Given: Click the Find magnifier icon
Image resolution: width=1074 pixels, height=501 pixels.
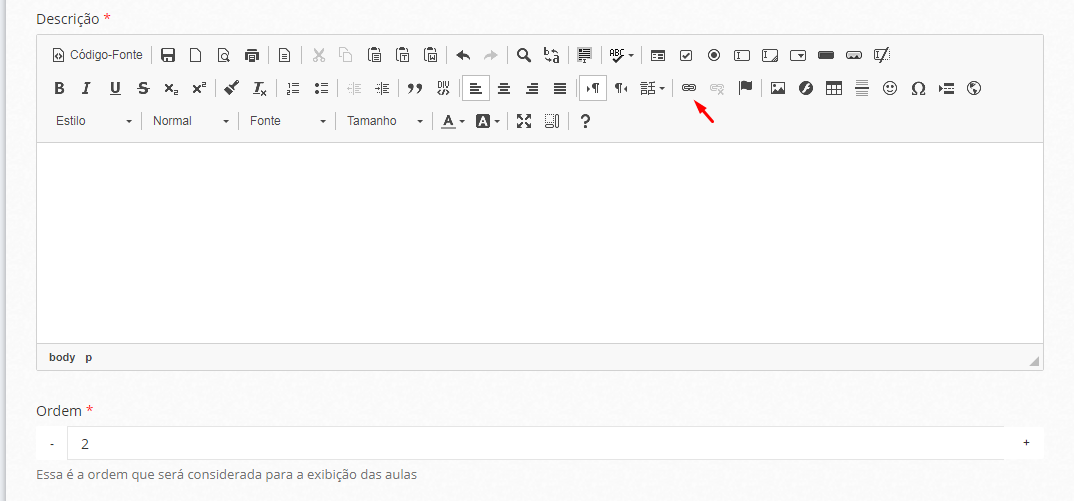Looking at the screenshot, I should 523,55.
